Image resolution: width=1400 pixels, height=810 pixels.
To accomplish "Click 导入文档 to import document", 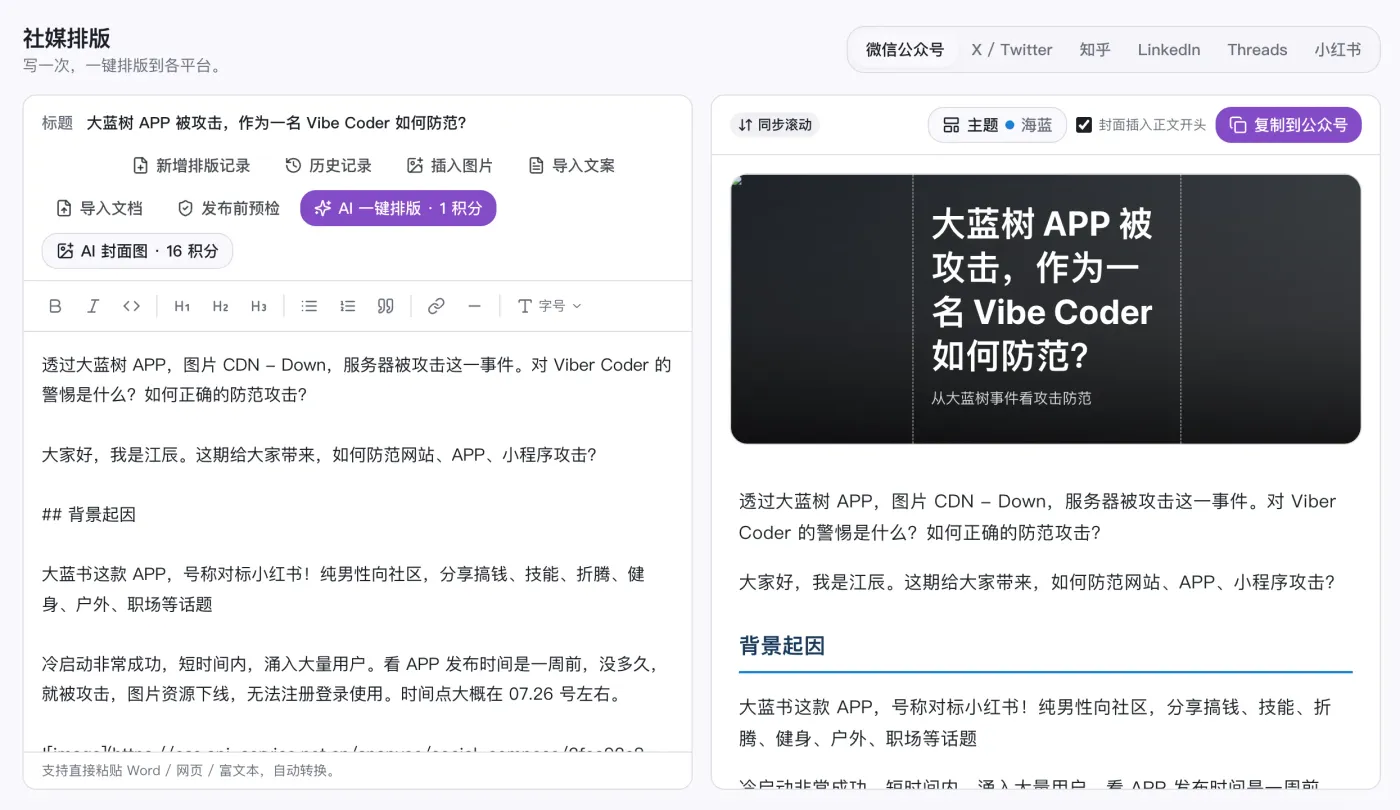I will tap(99, 208).
